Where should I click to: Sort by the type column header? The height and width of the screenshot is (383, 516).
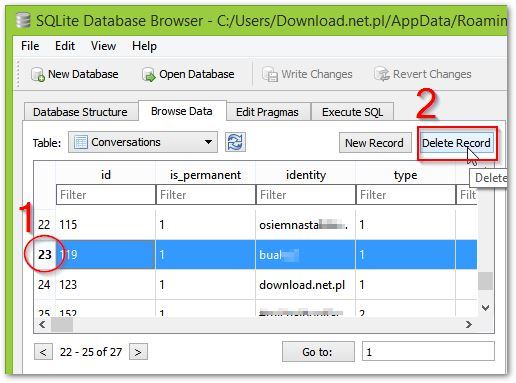[x=405, y=175]
